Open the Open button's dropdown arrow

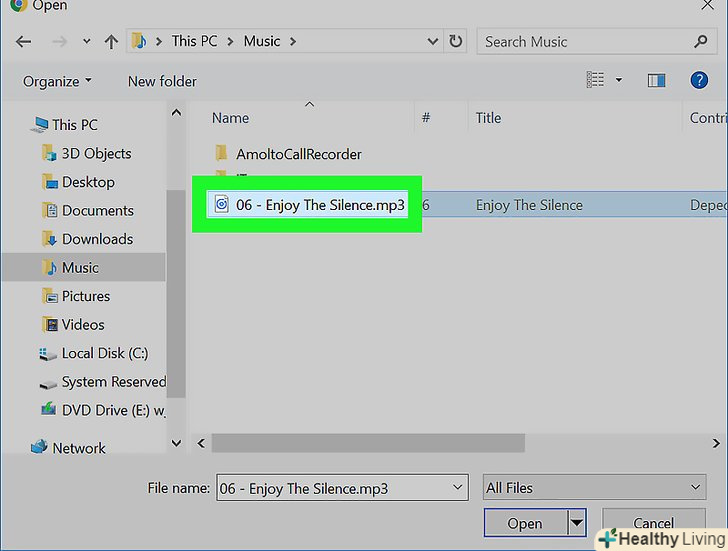[577, 523]
